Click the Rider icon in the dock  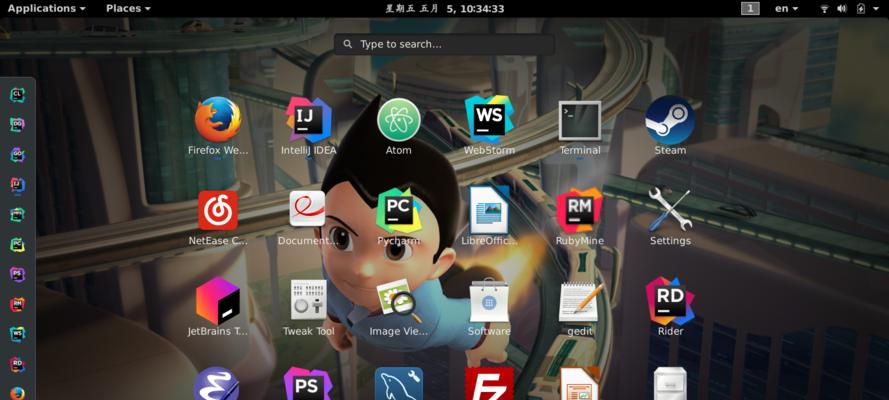(18, 364)
